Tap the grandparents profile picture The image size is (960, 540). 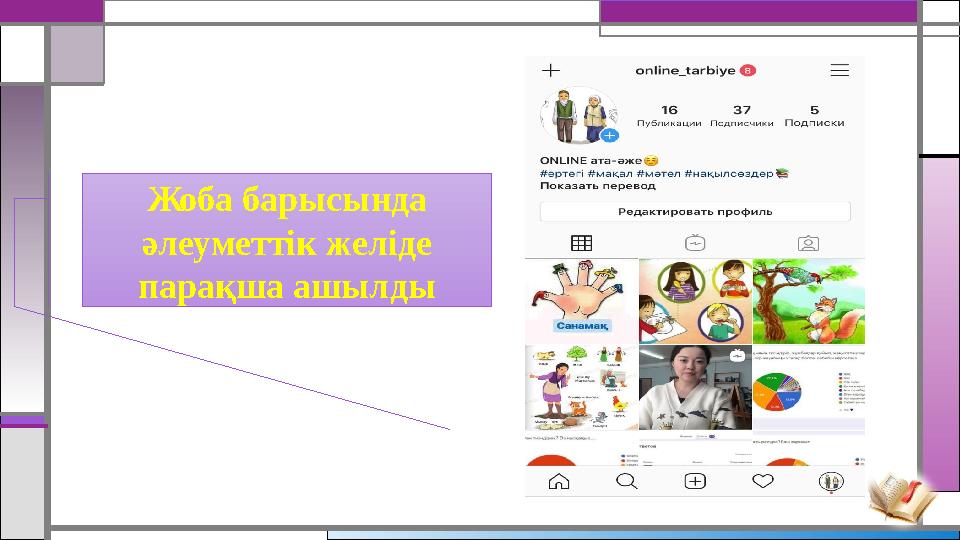coord(579,116)
